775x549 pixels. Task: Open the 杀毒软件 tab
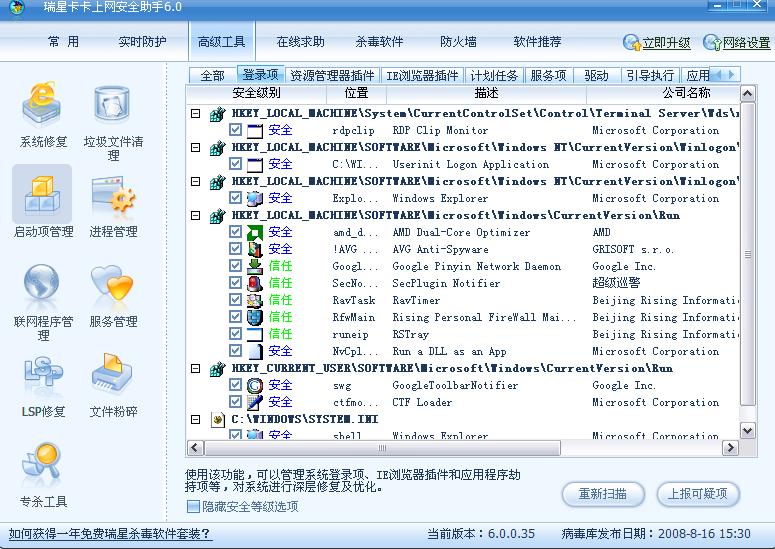[380, 42]
